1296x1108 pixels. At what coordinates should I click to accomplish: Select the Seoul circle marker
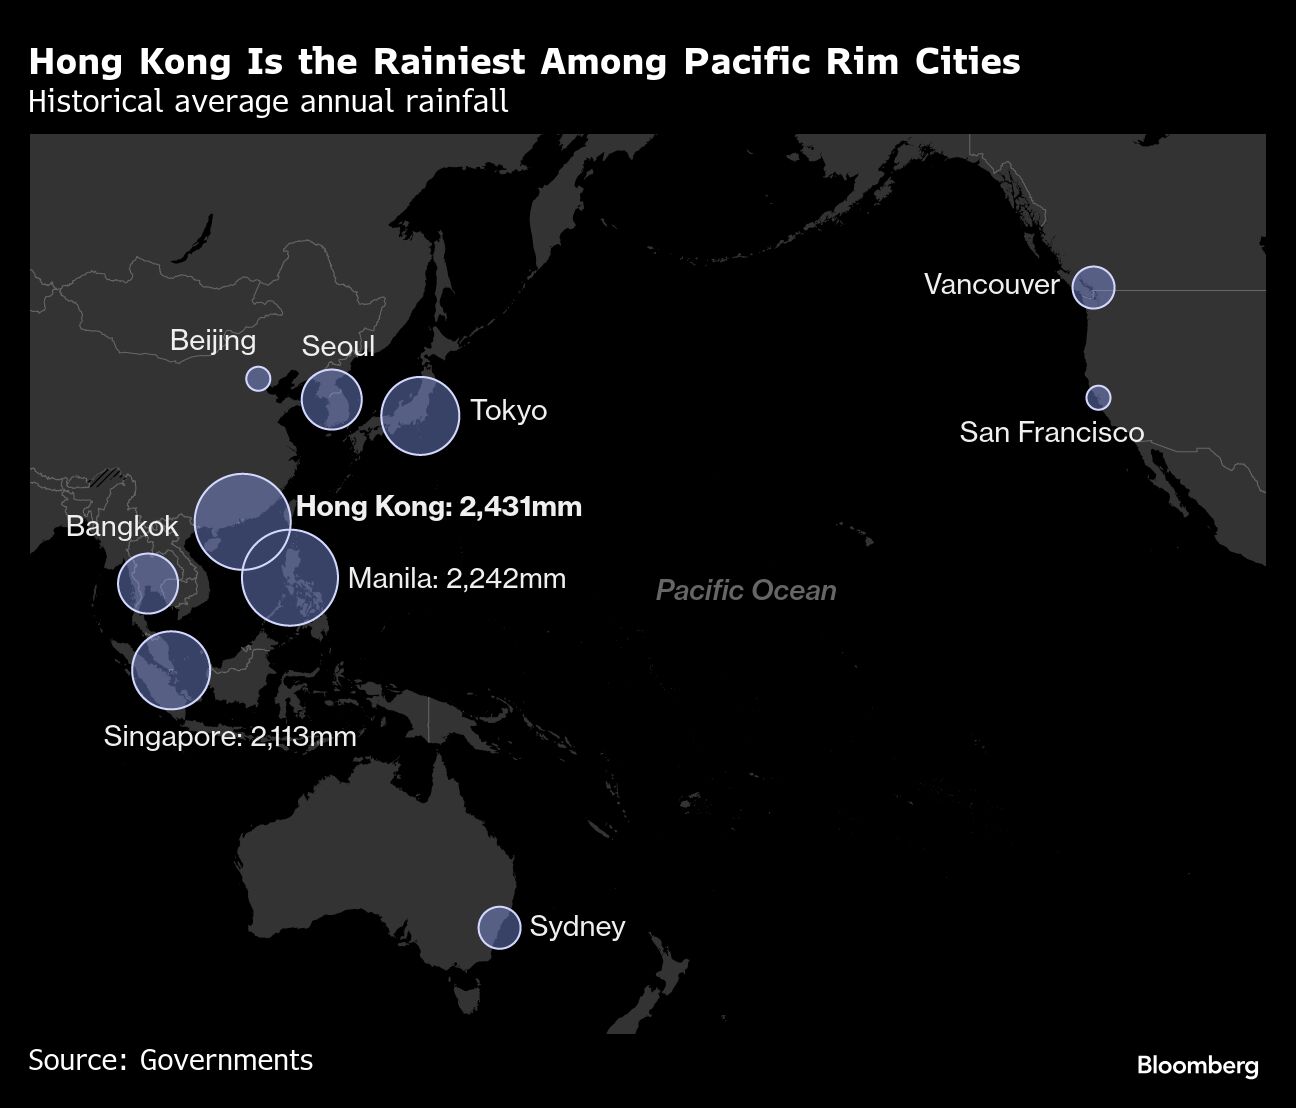[331, 399]
